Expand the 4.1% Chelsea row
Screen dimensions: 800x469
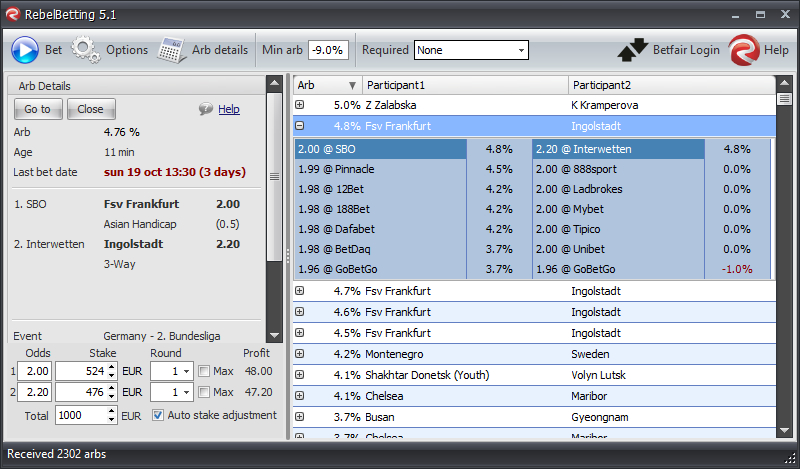[299, 396]
